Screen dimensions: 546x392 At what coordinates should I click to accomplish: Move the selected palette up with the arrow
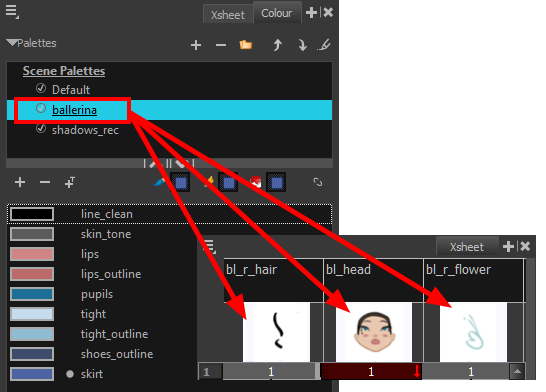[277, 45]
